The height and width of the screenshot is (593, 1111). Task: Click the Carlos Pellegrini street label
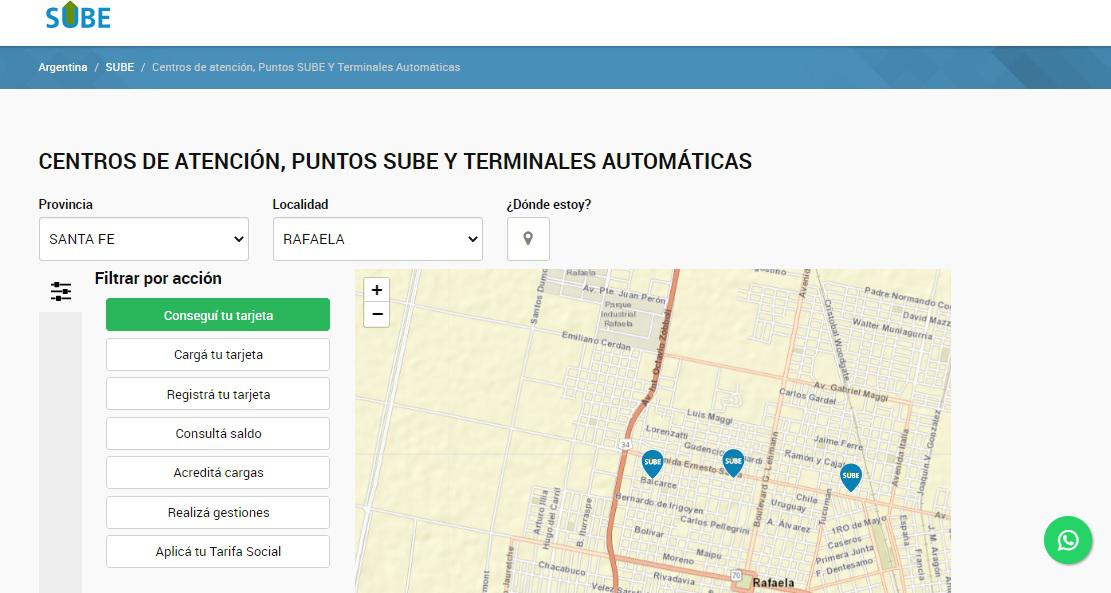pos(714,524)
